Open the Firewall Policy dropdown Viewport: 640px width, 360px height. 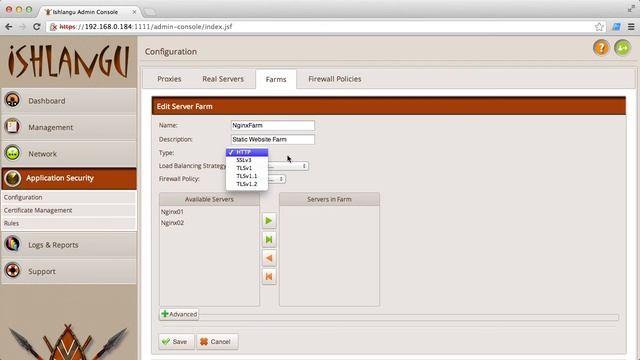(277, 179)
